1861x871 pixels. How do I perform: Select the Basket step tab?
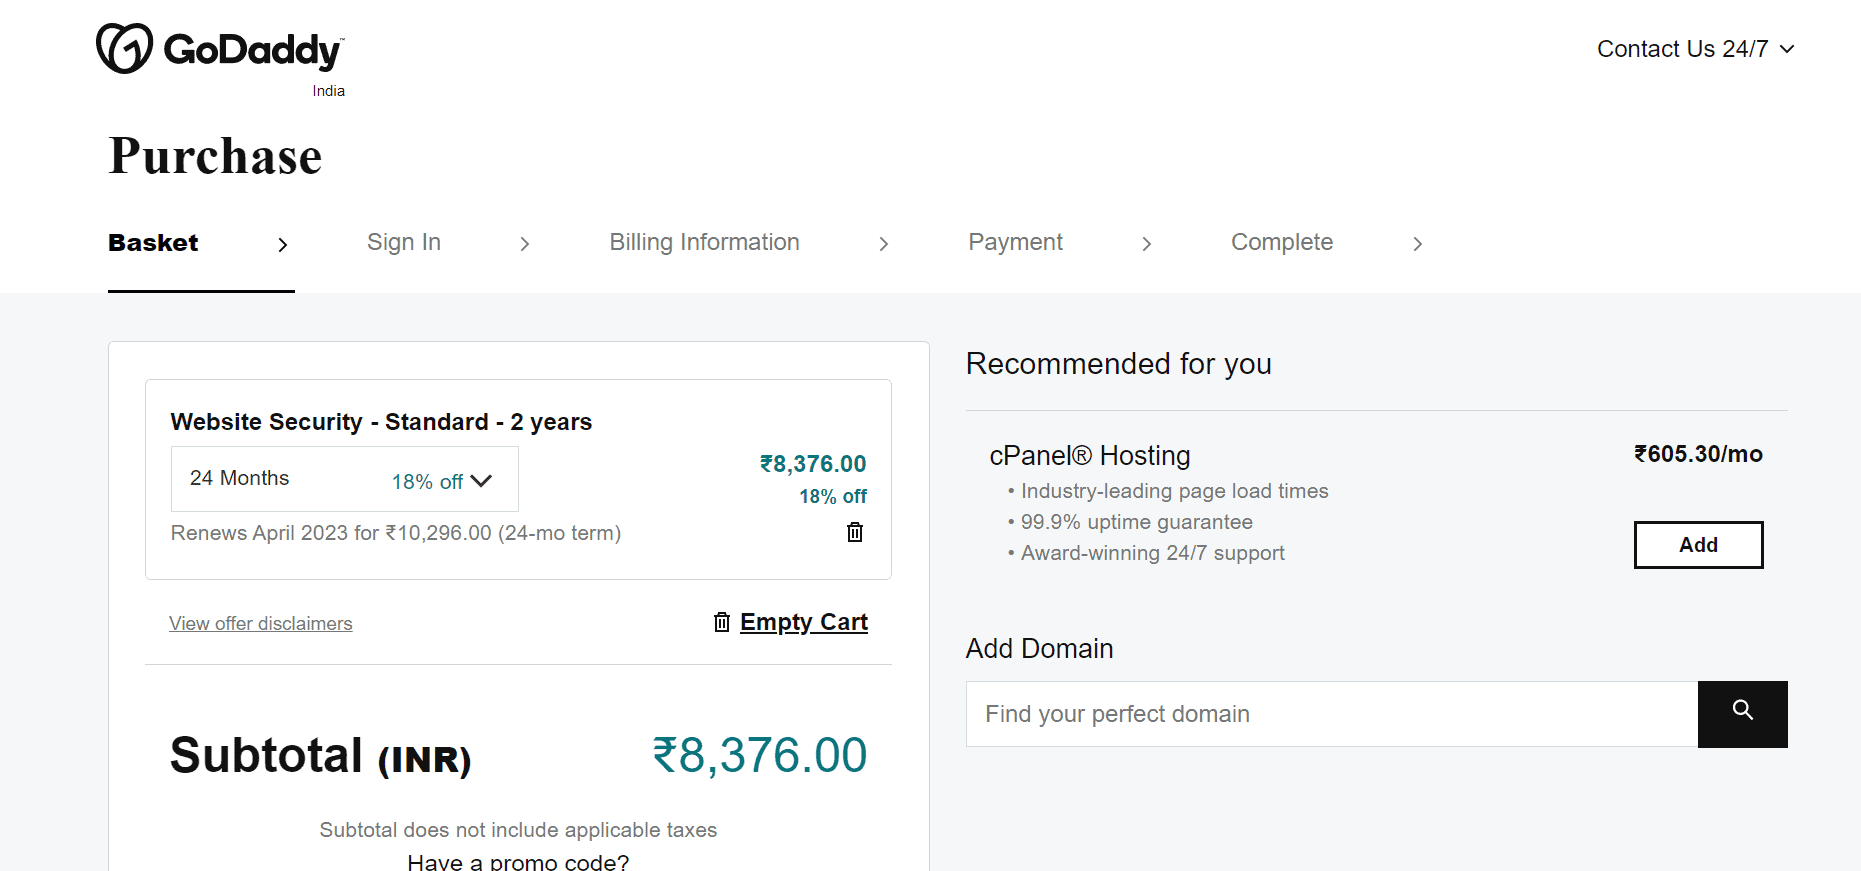(153, 243)
